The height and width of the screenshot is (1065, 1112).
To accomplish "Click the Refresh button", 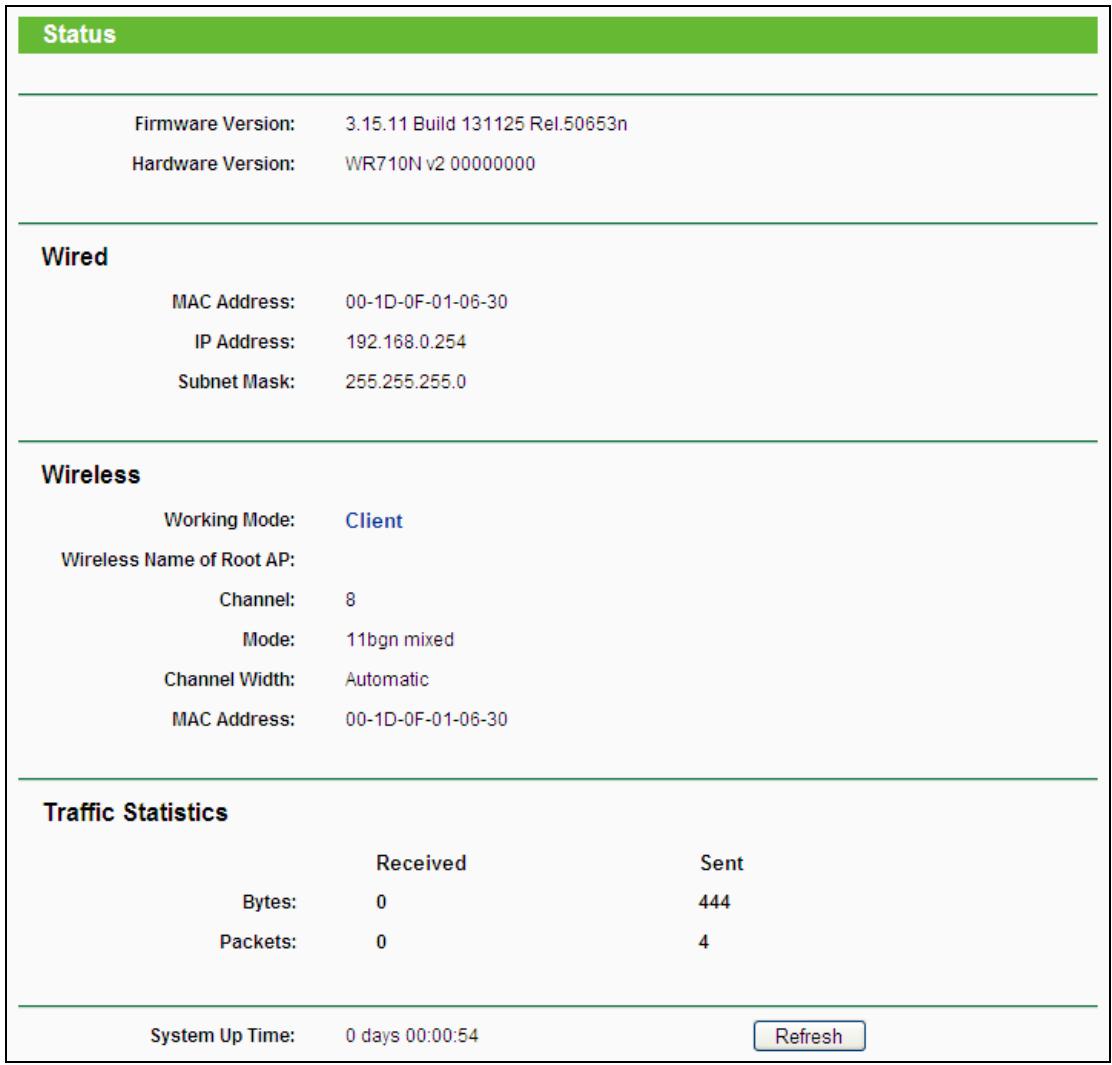I will click(808, 1036).
